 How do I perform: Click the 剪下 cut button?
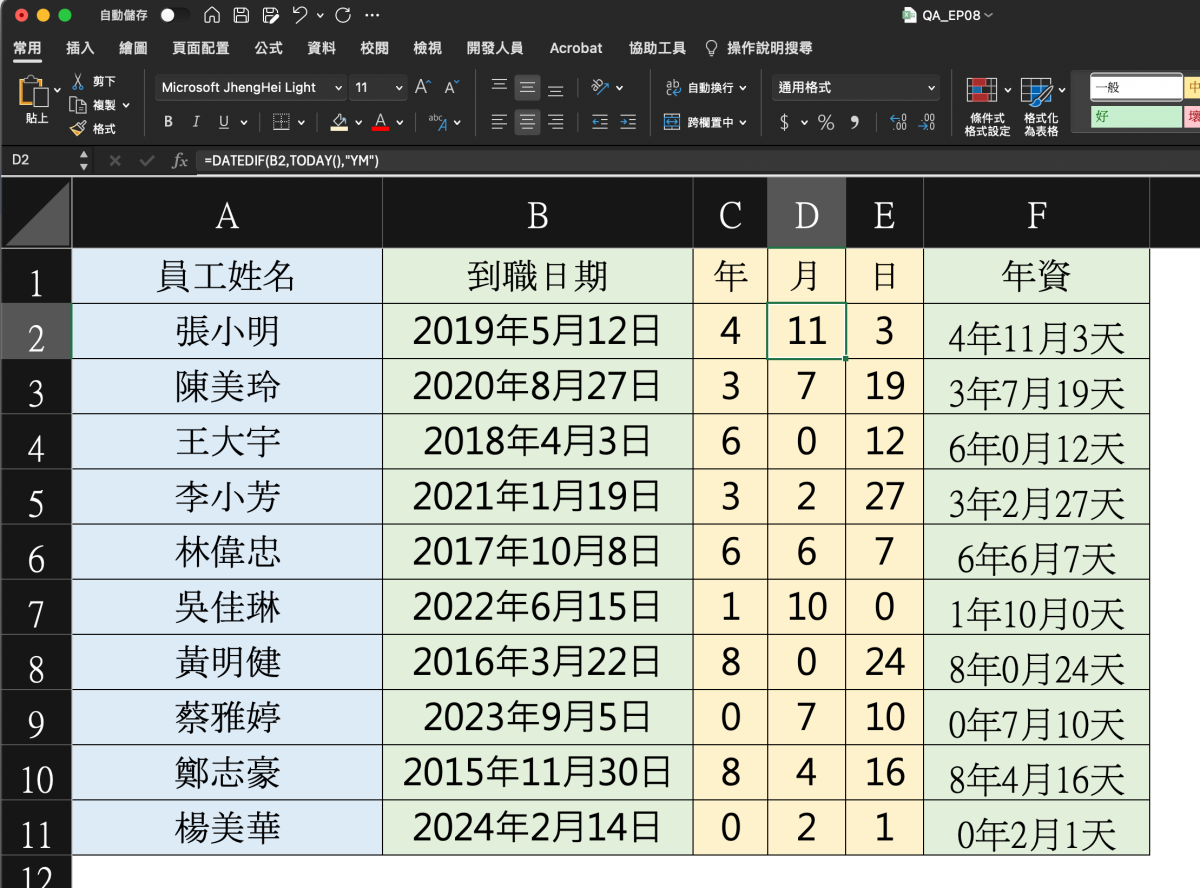94,81
